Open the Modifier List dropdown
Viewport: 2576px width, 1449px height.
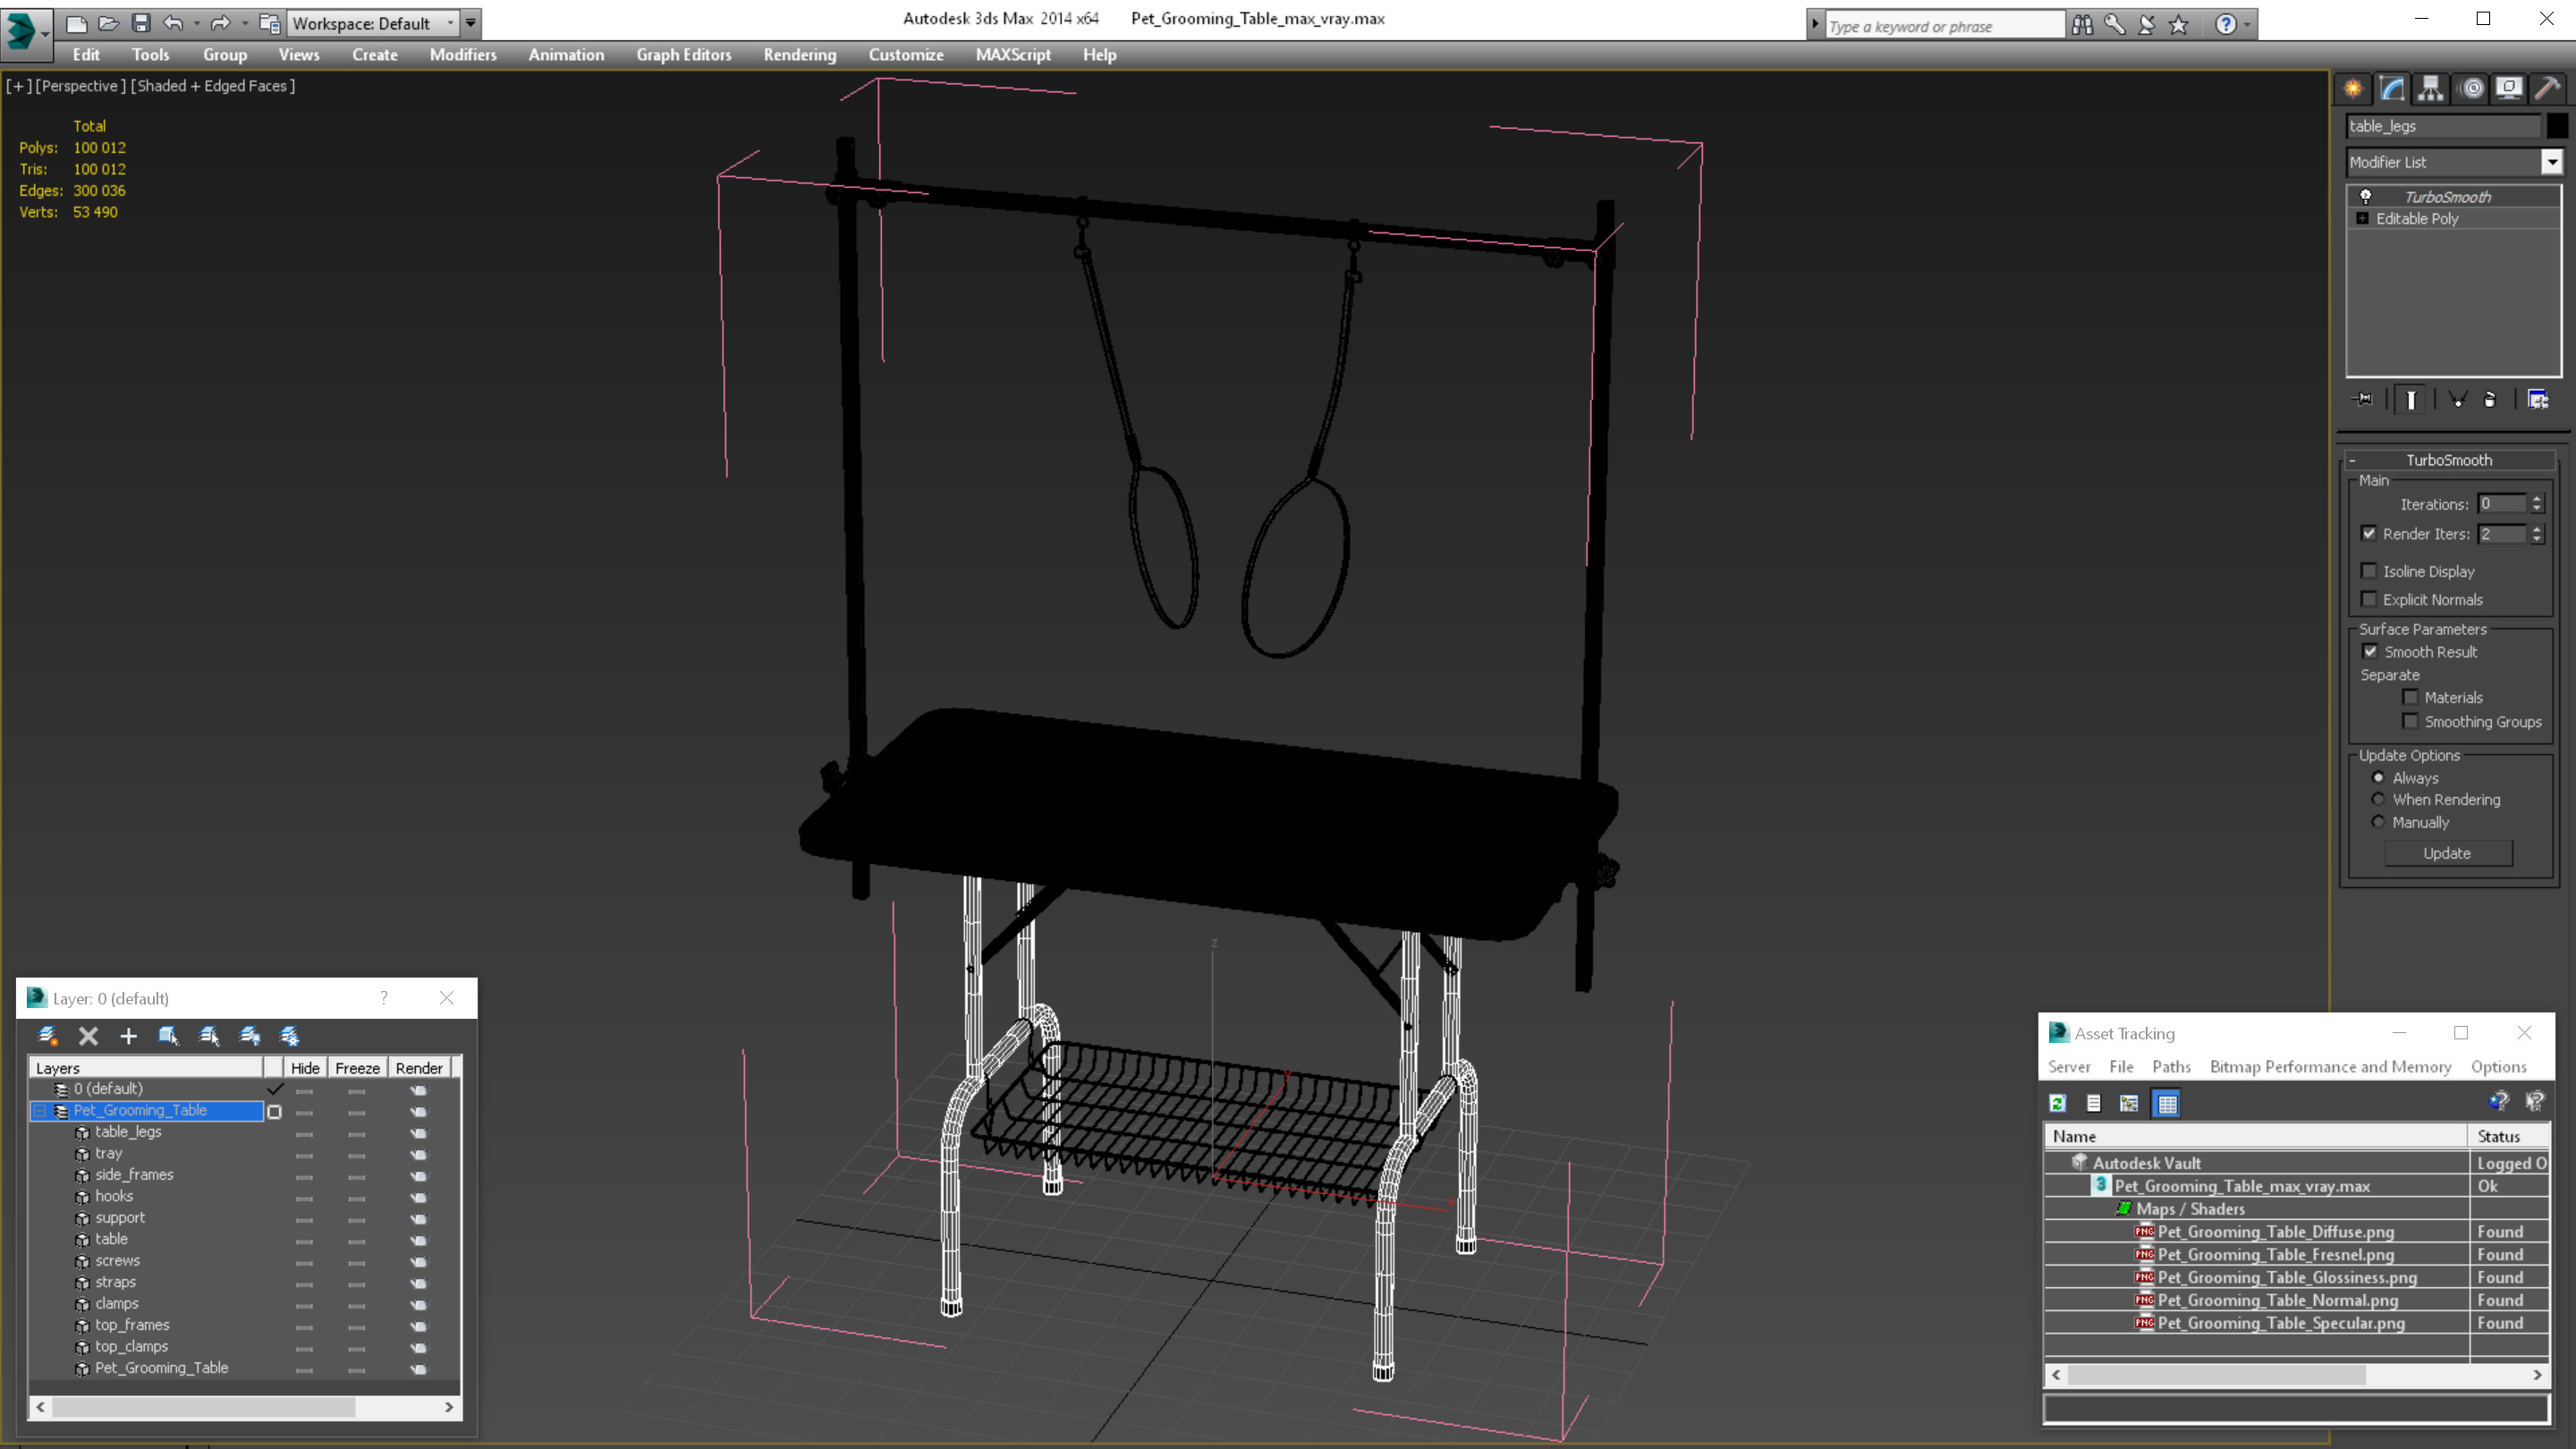tap(2551, 162)
